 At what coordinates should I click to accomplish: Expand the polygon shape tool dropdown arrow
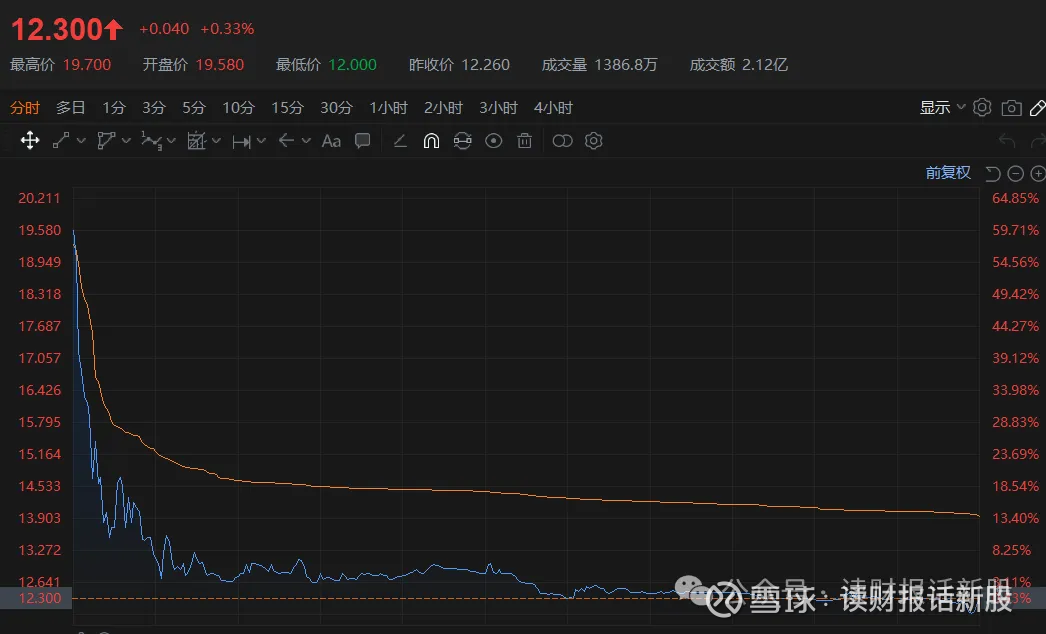coord(126,141)
